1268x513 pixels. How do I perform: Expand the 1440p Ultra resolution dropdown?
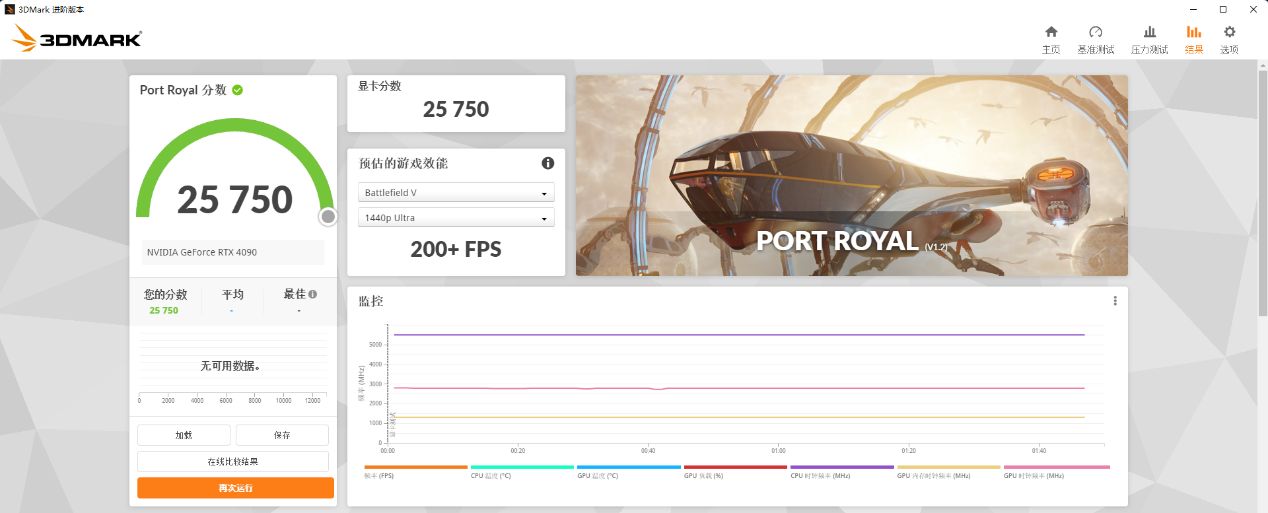456,217
